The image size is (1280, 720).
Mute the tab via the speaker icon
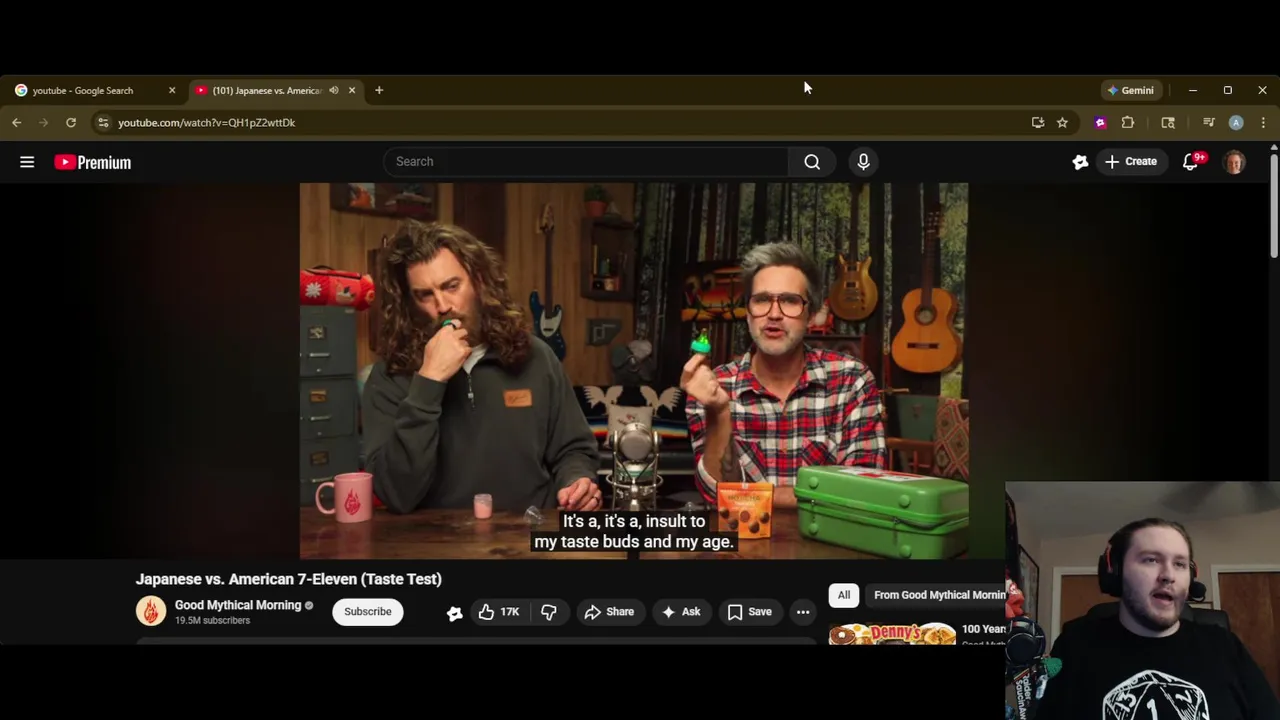334,90
